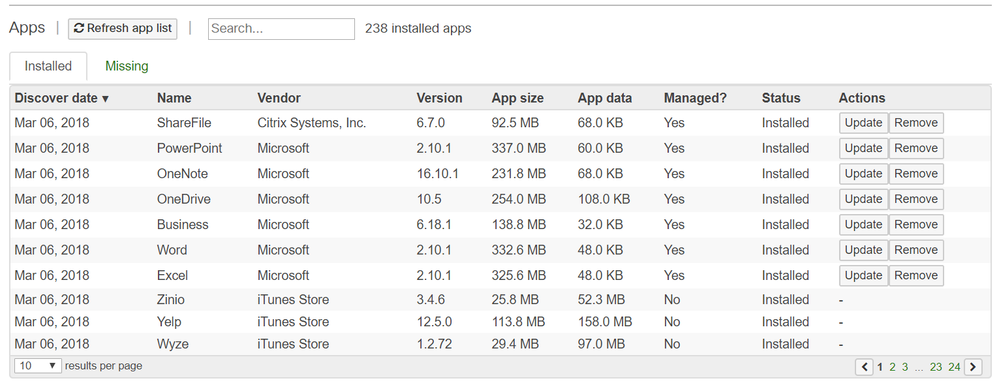Viewport: 999px width, 389px height.
Task: Click the Citrix Systems, Inc. vendor cell
Action: pos(312,123)
